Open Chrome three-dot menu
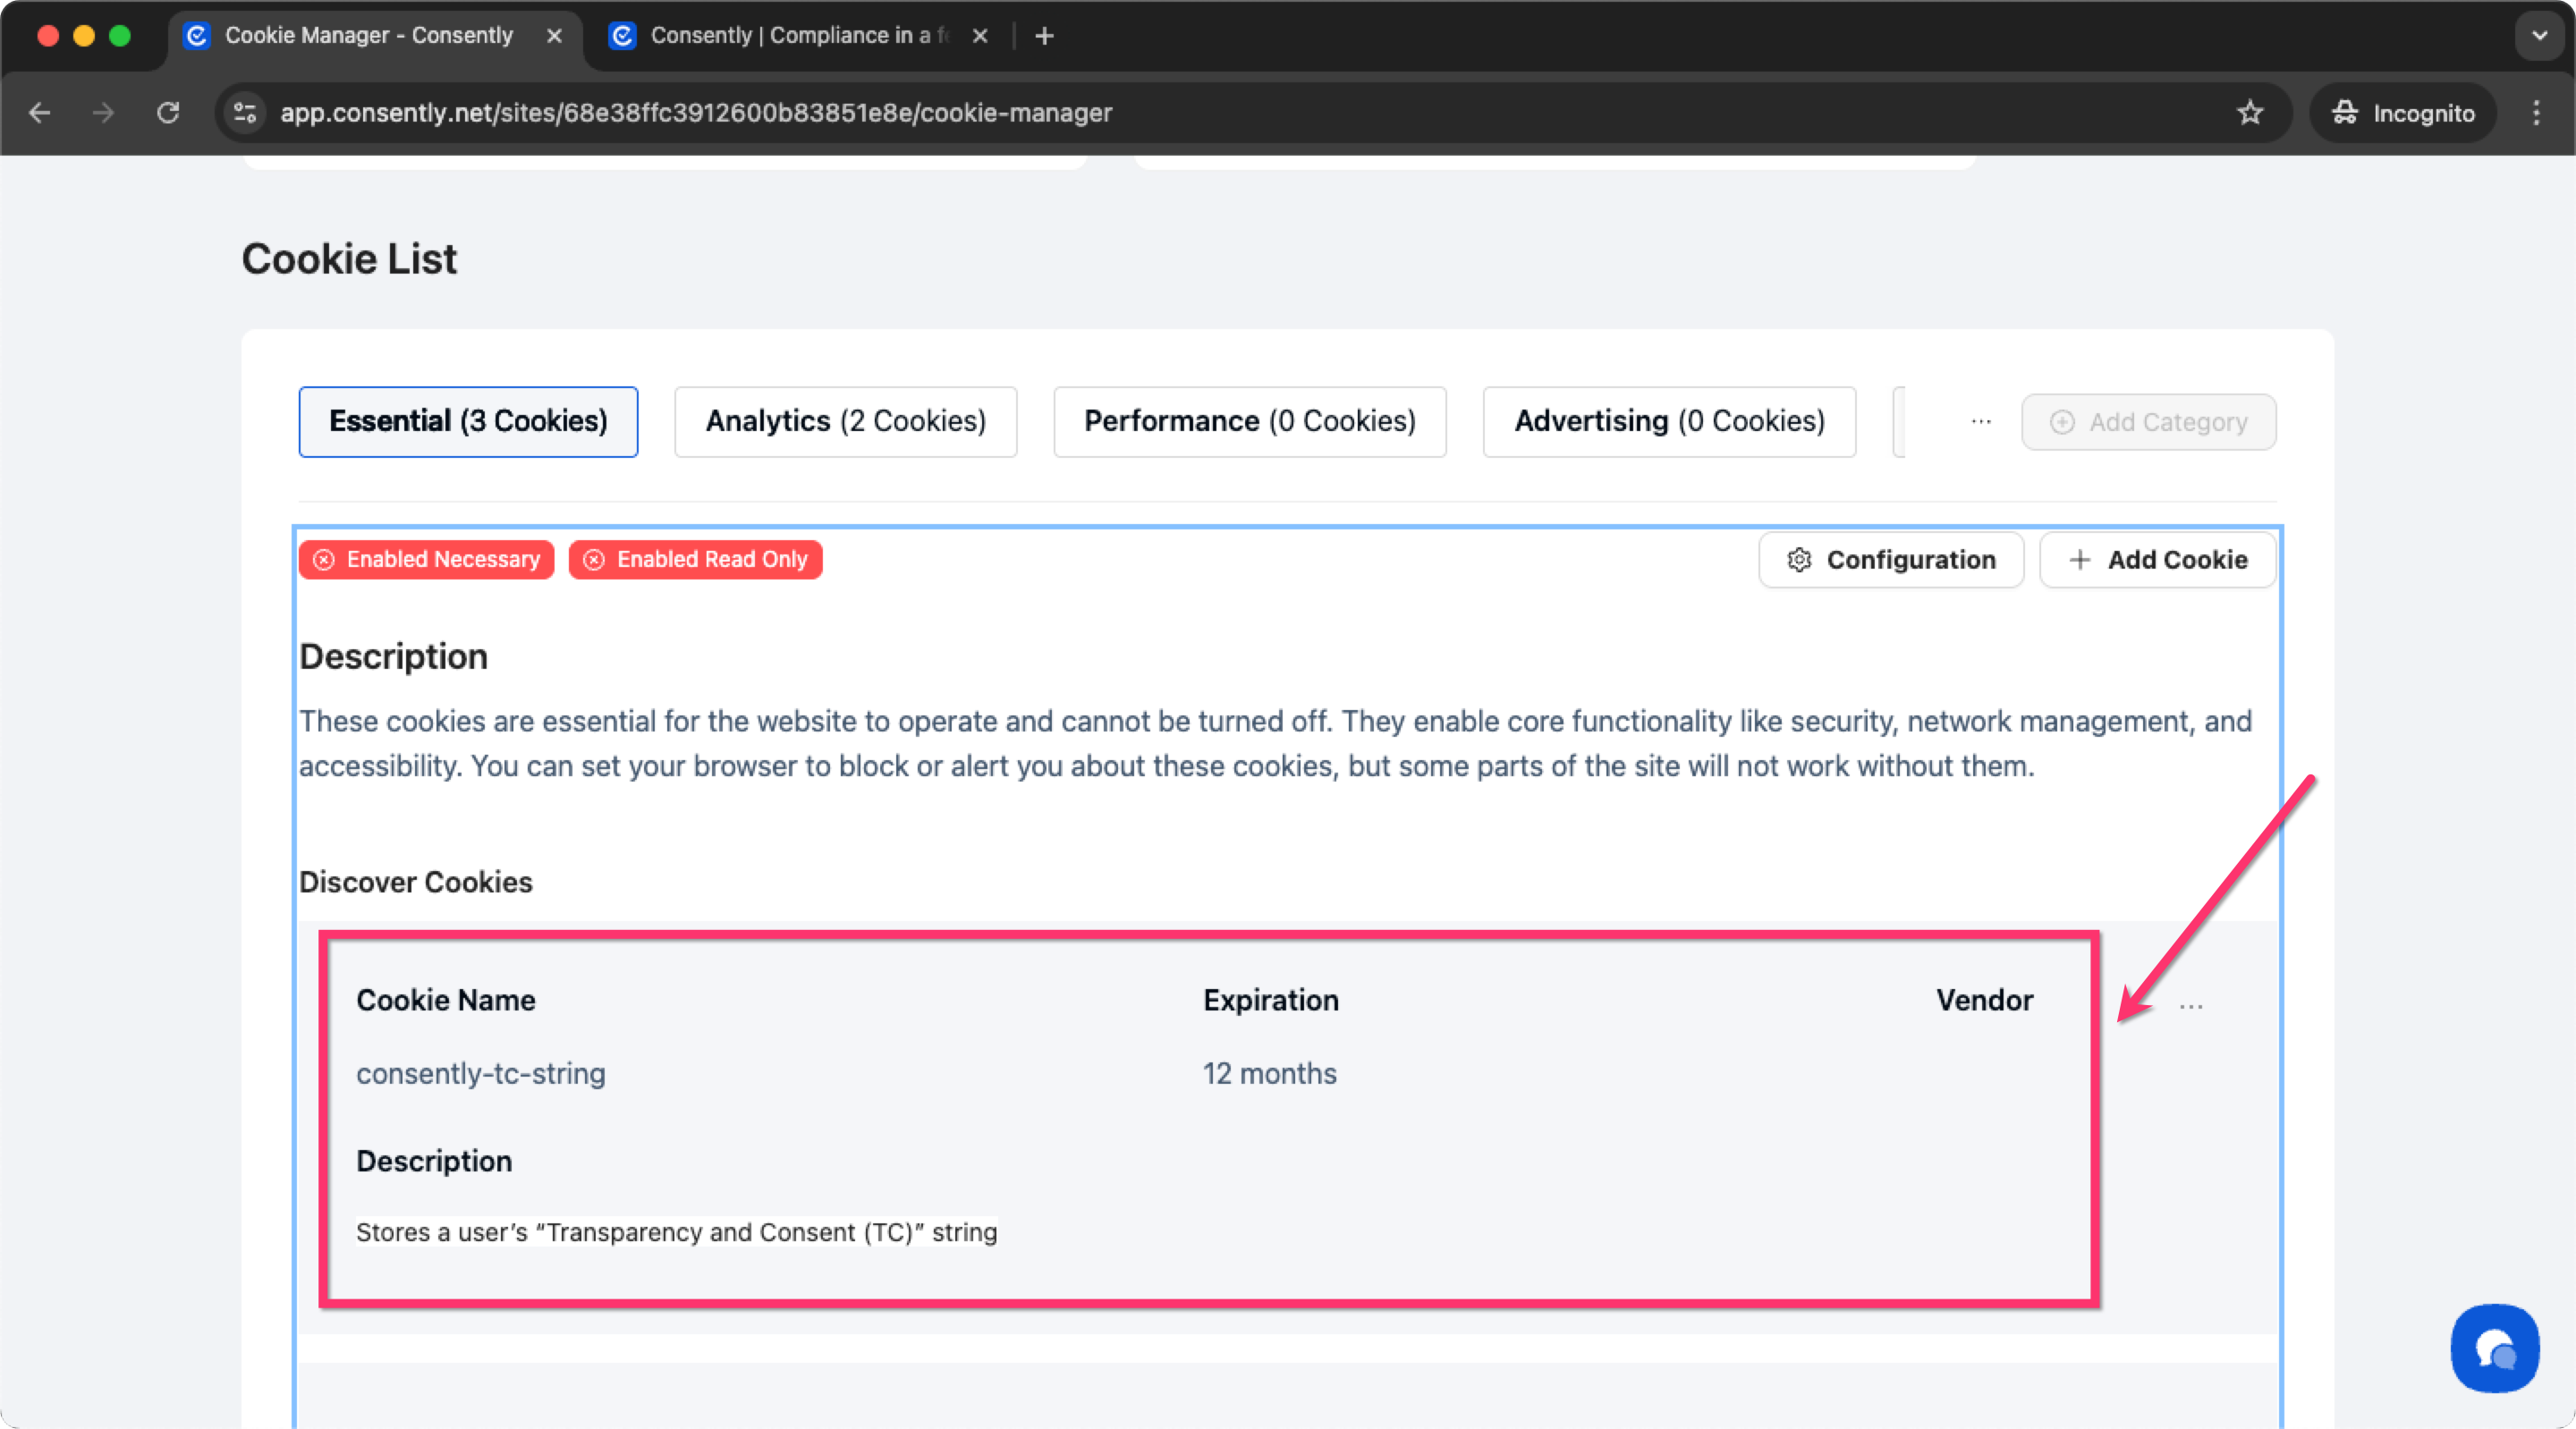 click(2535, 113)
